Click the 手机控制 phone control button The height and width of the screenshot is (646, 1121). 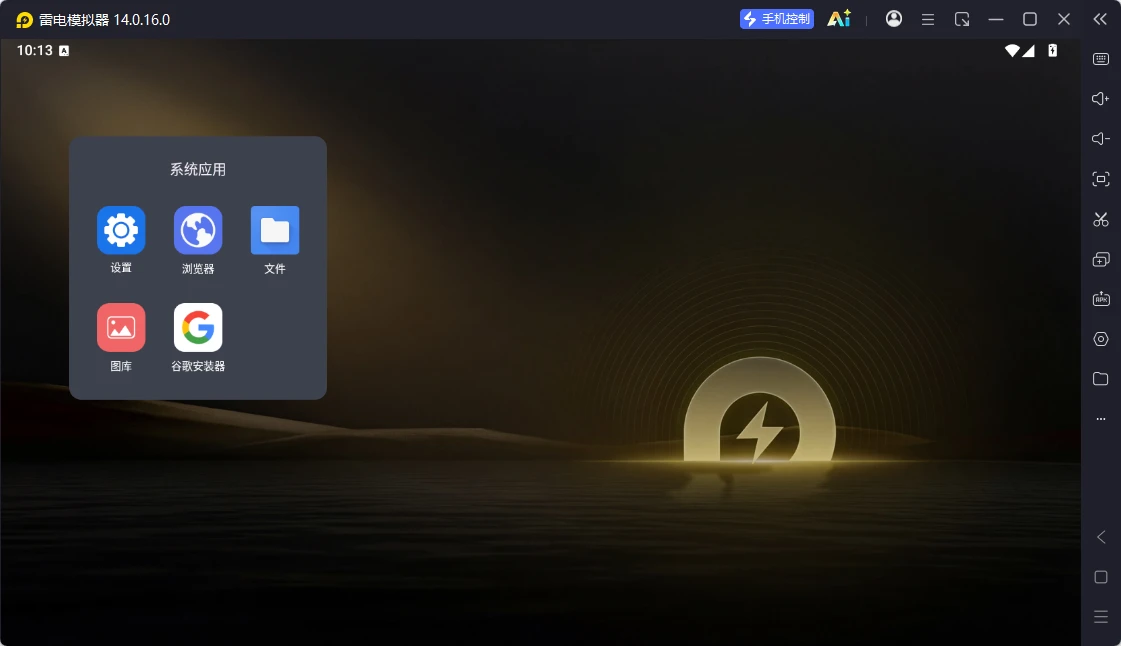[x=776, y=19]
